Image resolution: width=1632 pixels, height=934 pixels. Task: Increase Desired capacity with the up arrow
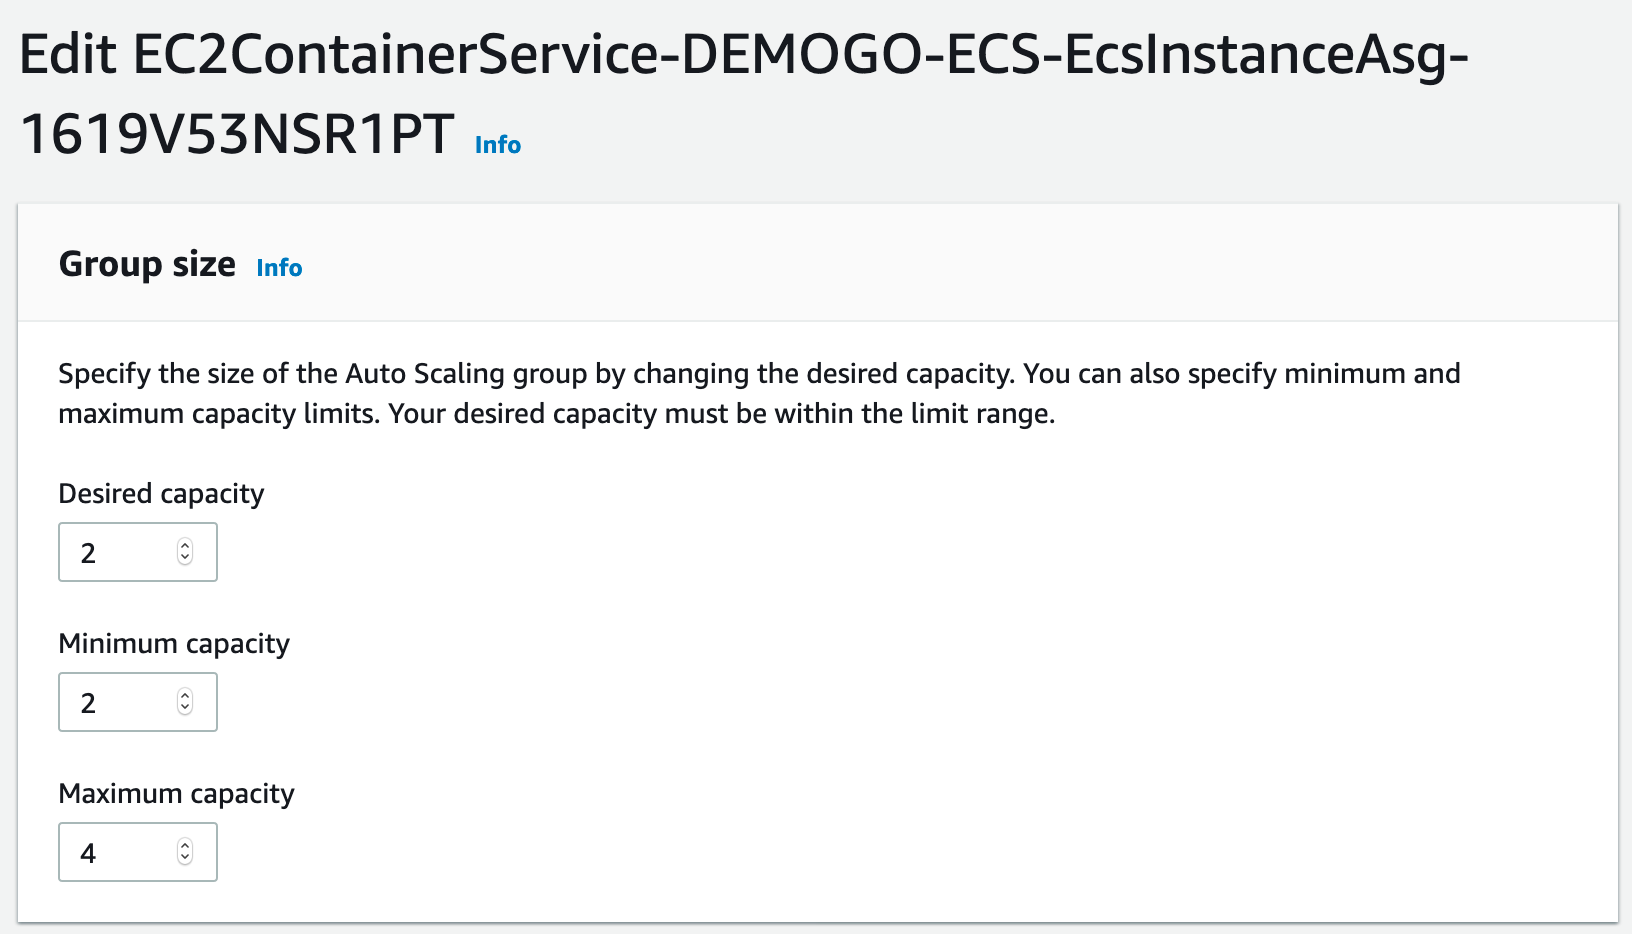[185, 545]
